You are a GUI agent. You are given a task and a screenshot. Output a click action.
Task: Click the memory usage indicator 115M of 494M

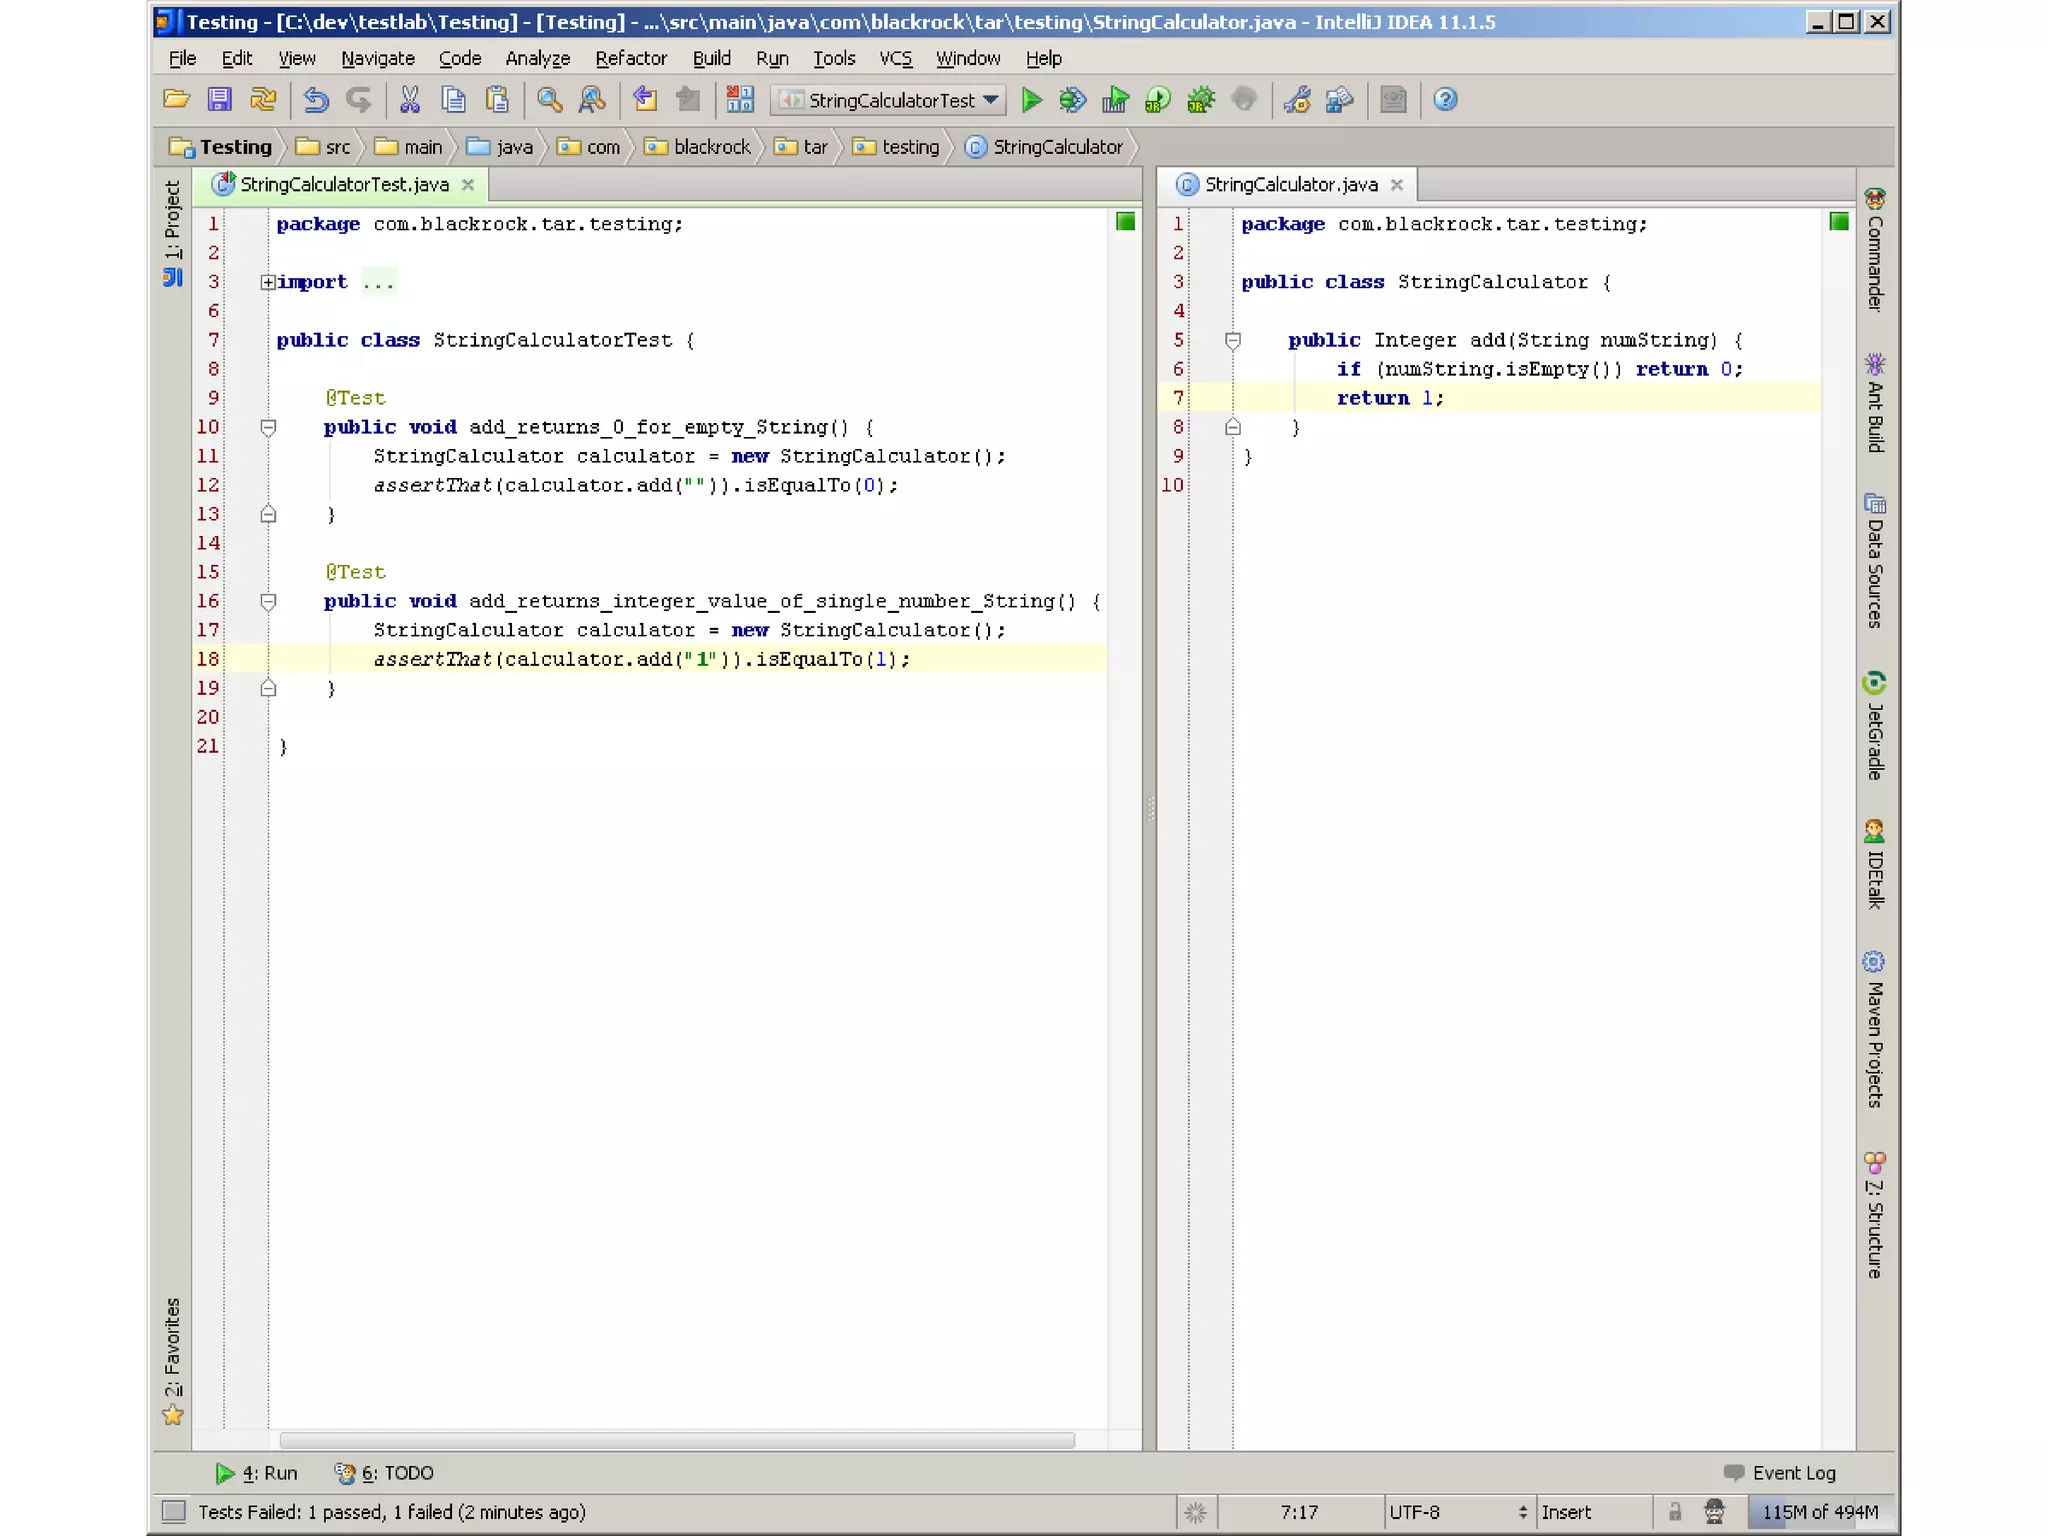click(1820, 1512)
